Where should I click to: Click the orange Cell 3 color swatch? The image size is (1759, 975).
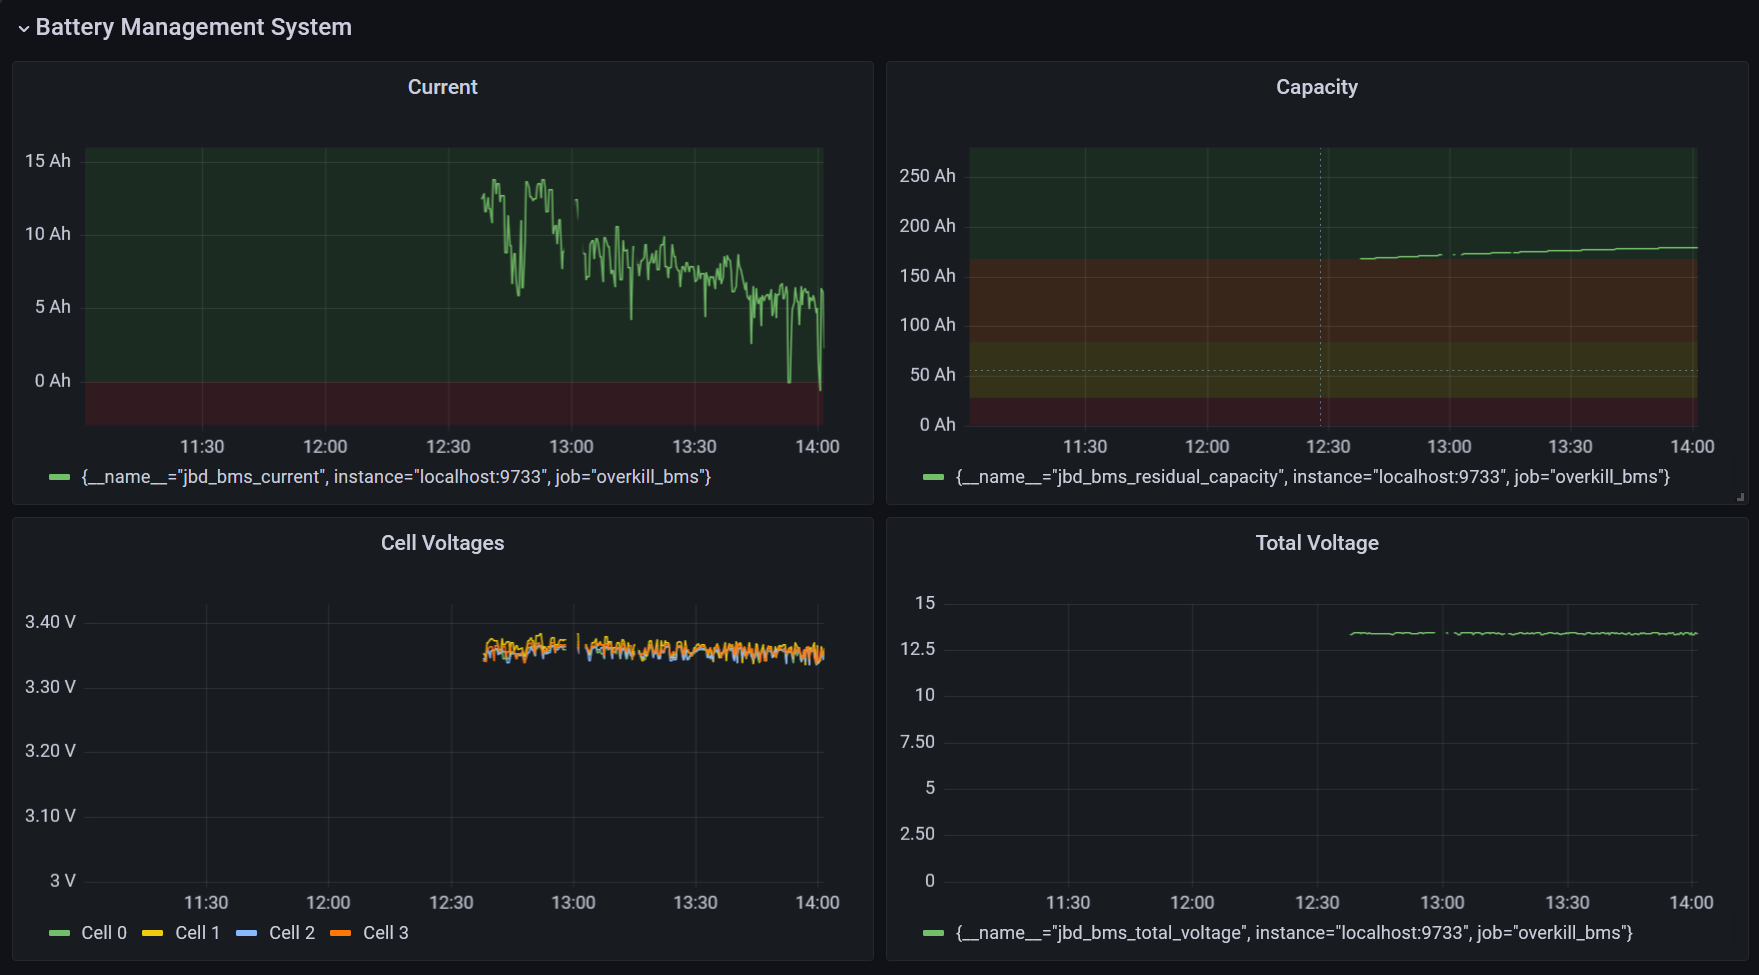[341, 933]
